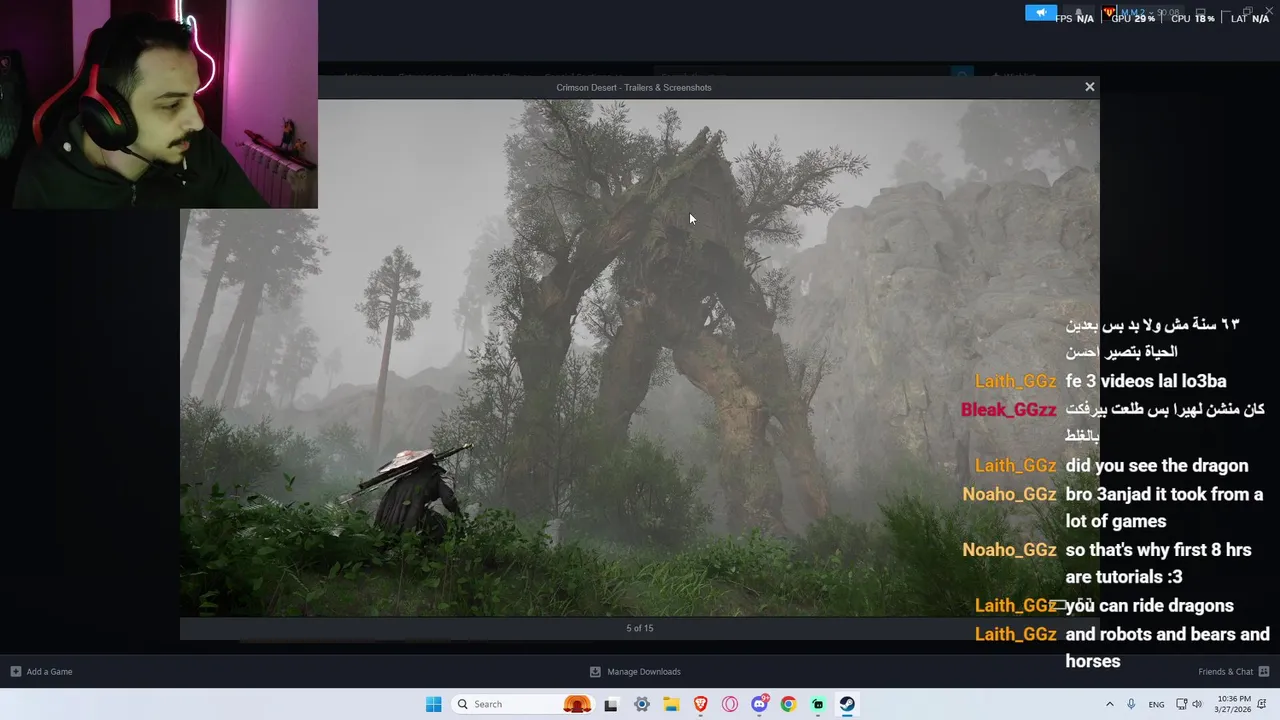
Task: Open Steam announcements megaphone button
Action: (1040, 13)
